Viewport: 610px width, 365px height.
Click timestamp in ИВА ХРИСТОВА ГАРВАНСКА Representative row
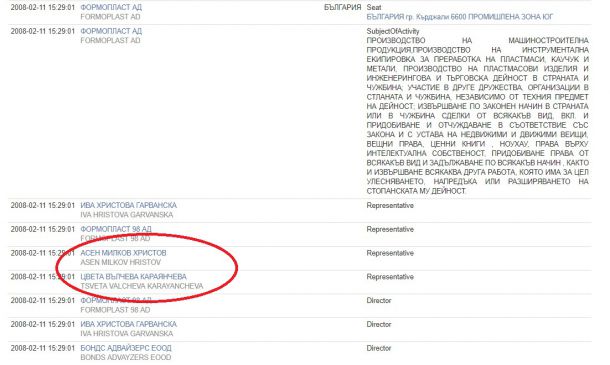(42, 205)
